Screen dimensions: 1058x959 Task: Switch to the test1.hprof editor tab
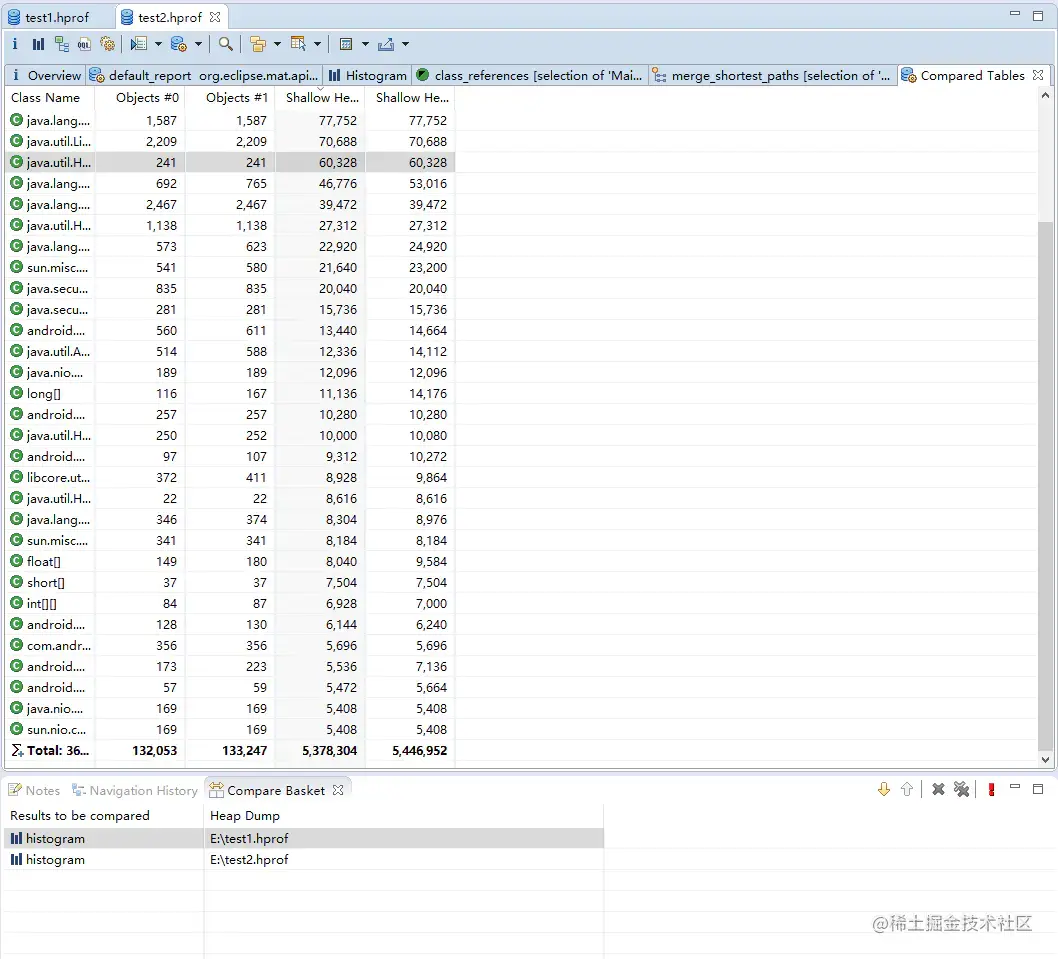[x=57, y=18]
